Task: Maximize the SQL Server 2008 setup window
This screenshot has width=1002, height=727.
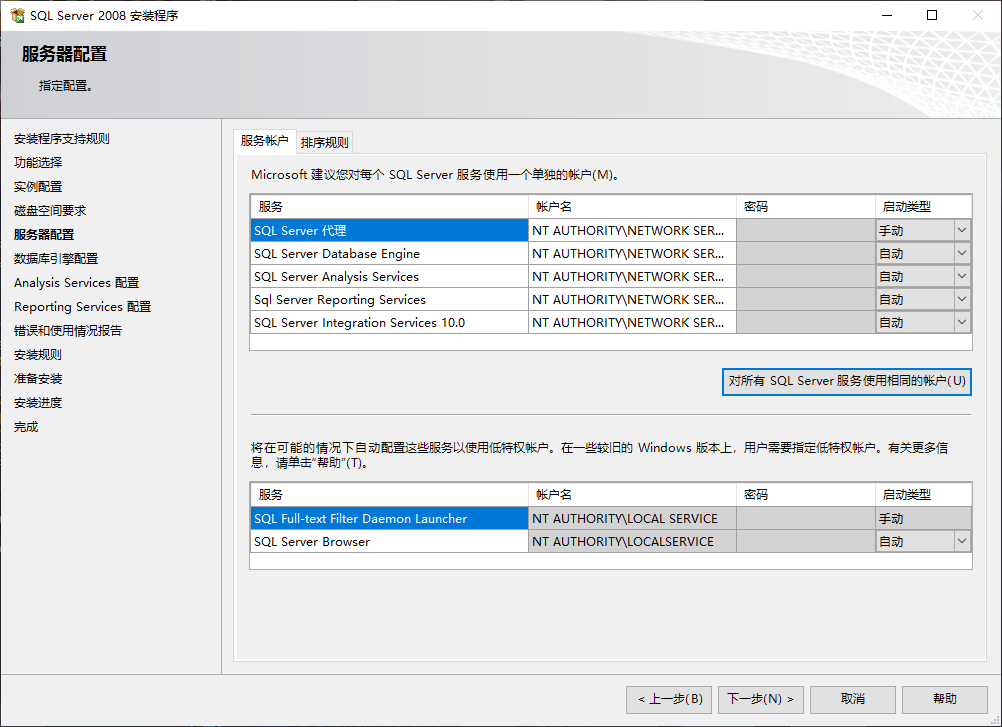Action: 932,15
